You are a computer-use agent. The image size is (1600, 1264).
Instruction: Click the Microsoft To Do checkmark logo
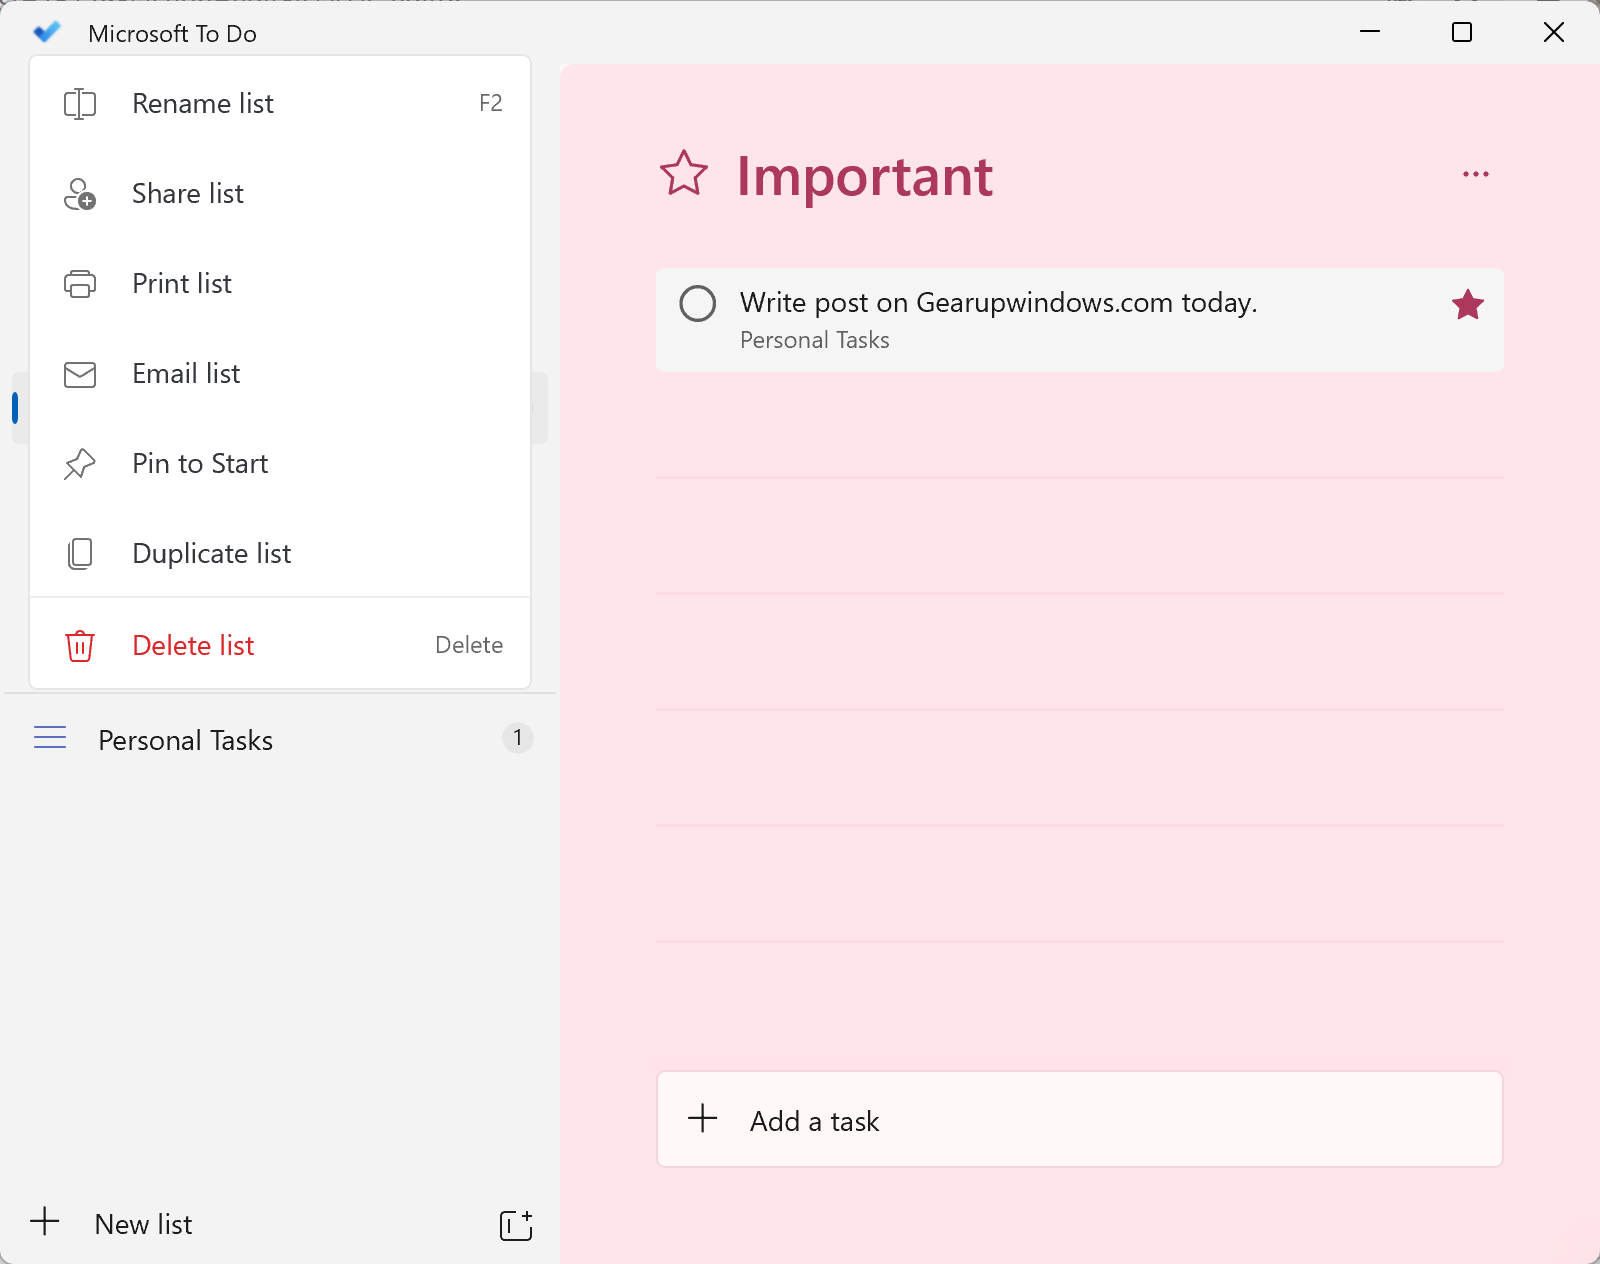(x=47, y=33)
